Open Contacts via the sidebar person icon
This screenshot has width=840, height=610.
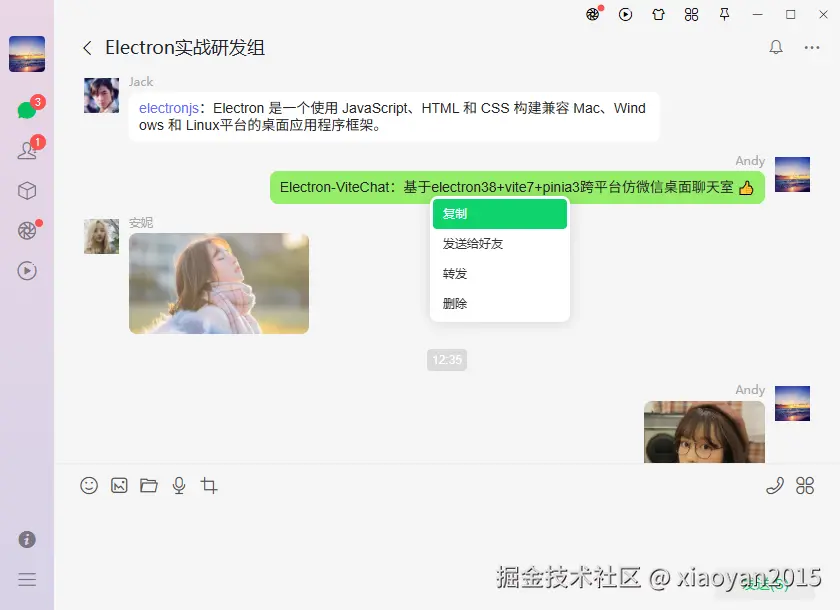coord(27,152)
